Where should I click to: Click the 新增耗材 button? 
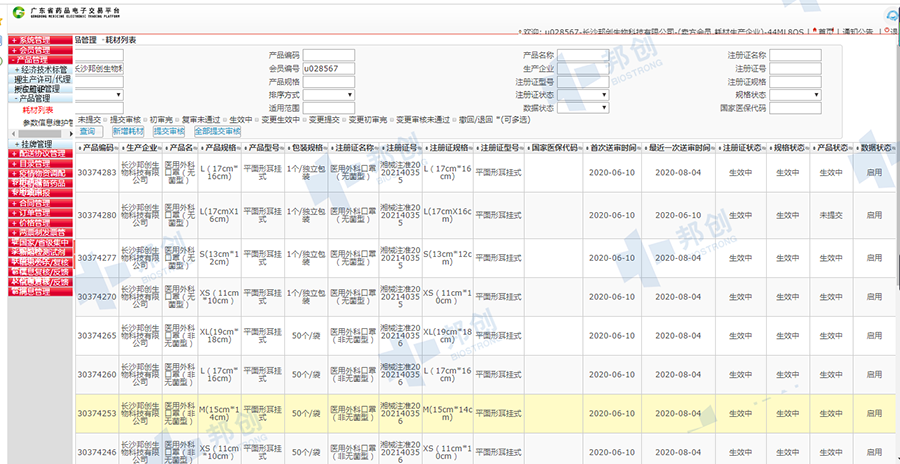click(127, 131)
